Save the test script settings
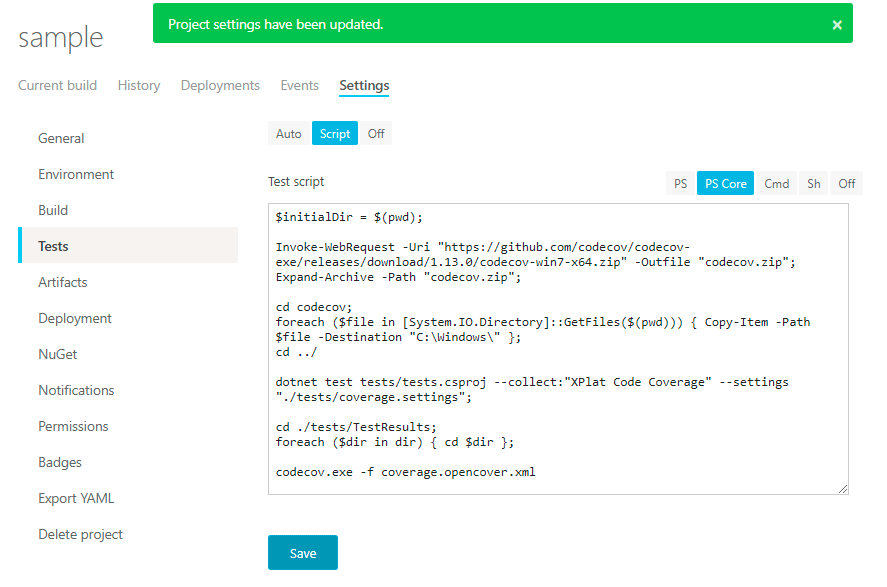This screenshot has height=587, width=887. coord(302,552)
